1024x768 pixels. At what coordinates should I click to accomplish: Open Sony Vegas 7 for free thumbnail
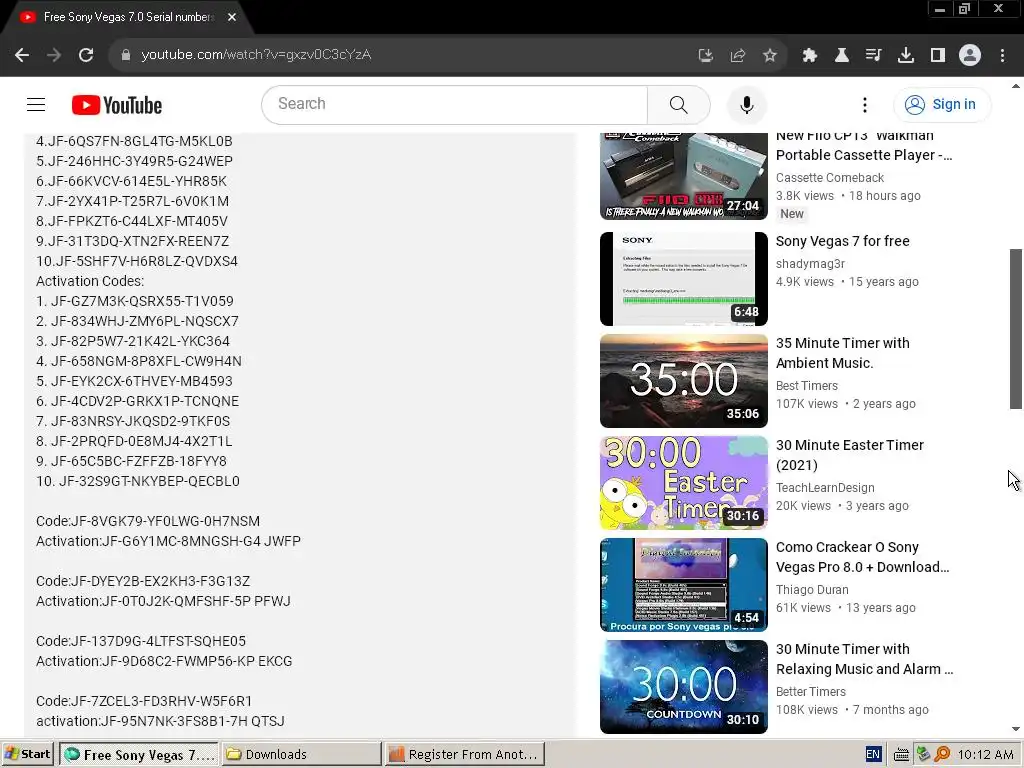[x=684, y=279]
